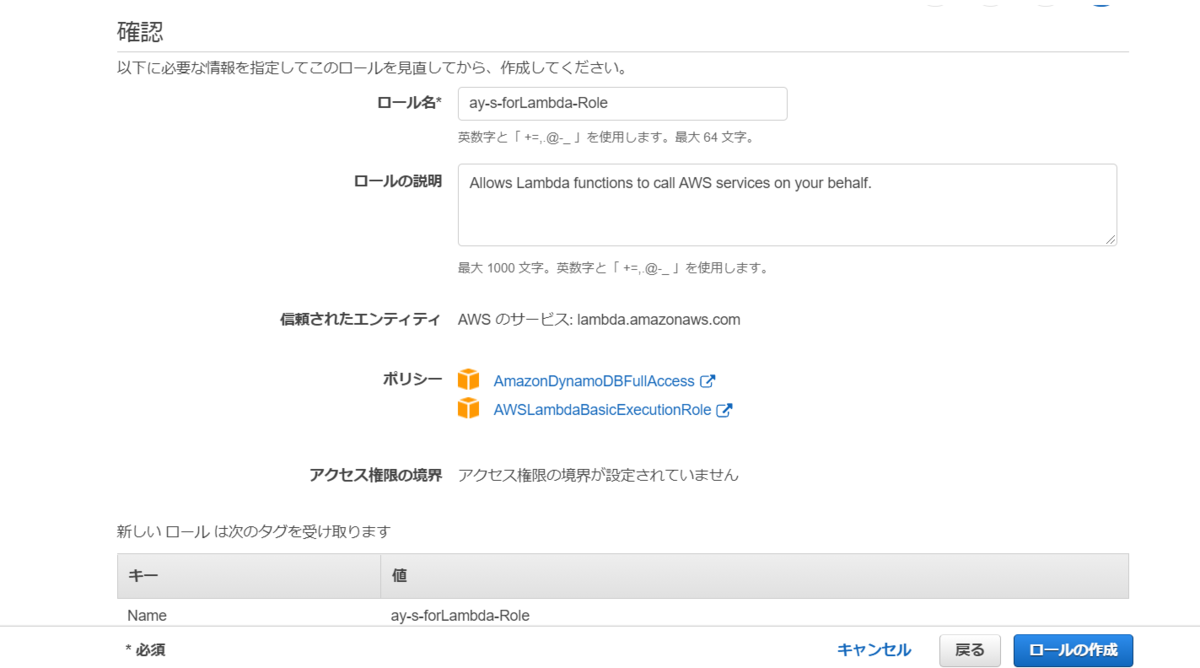The width and height of the screenshot is (1200, 668).
Task: Click the ロール名 role name field
Action: 622,103
